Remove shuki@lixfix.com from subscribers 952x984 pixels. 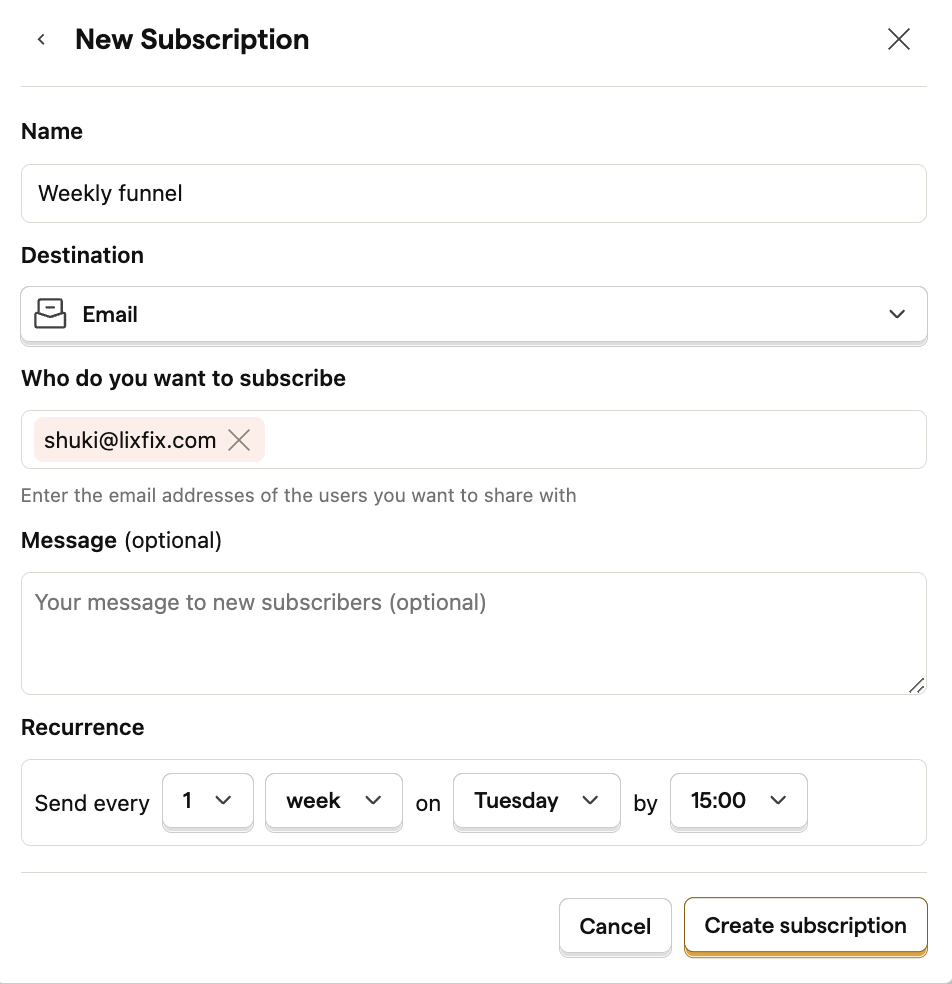[x=239, y=440]
